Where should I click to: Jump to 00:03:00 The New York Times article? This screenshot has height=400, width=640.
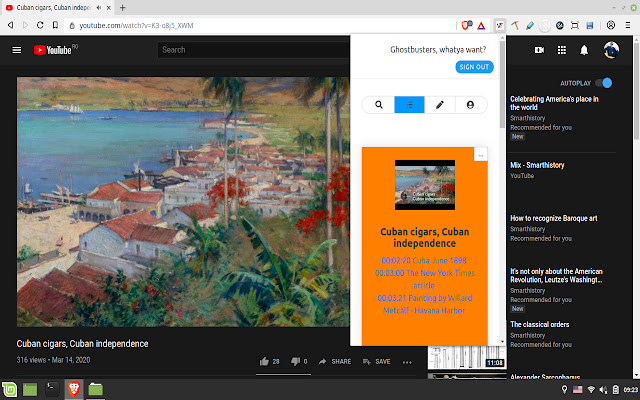click(424, 279)
